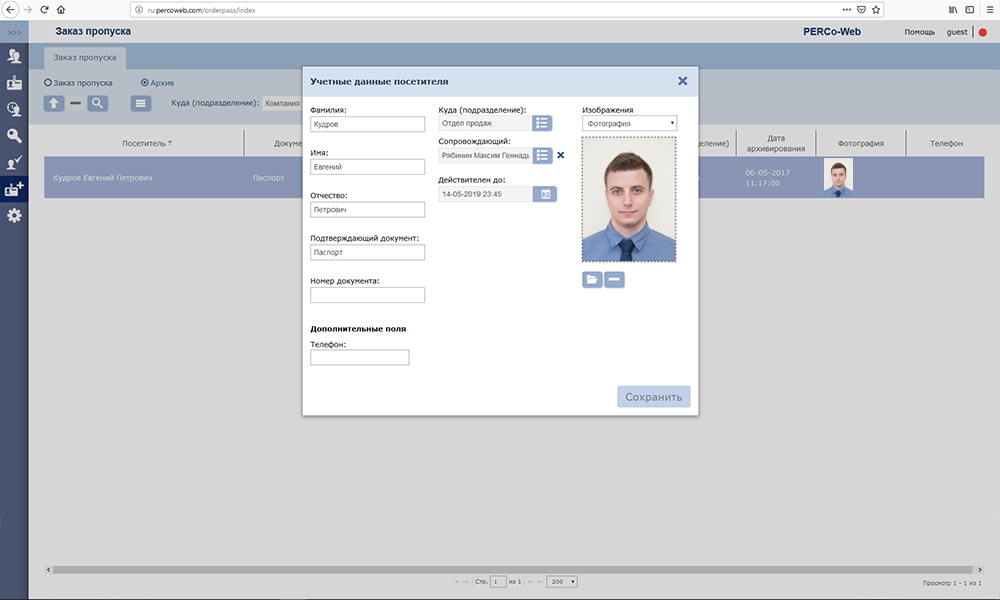This screenshot has height=600, width=1000.
Task: Click into the Номер документа field
Action: tap(367, 295)
